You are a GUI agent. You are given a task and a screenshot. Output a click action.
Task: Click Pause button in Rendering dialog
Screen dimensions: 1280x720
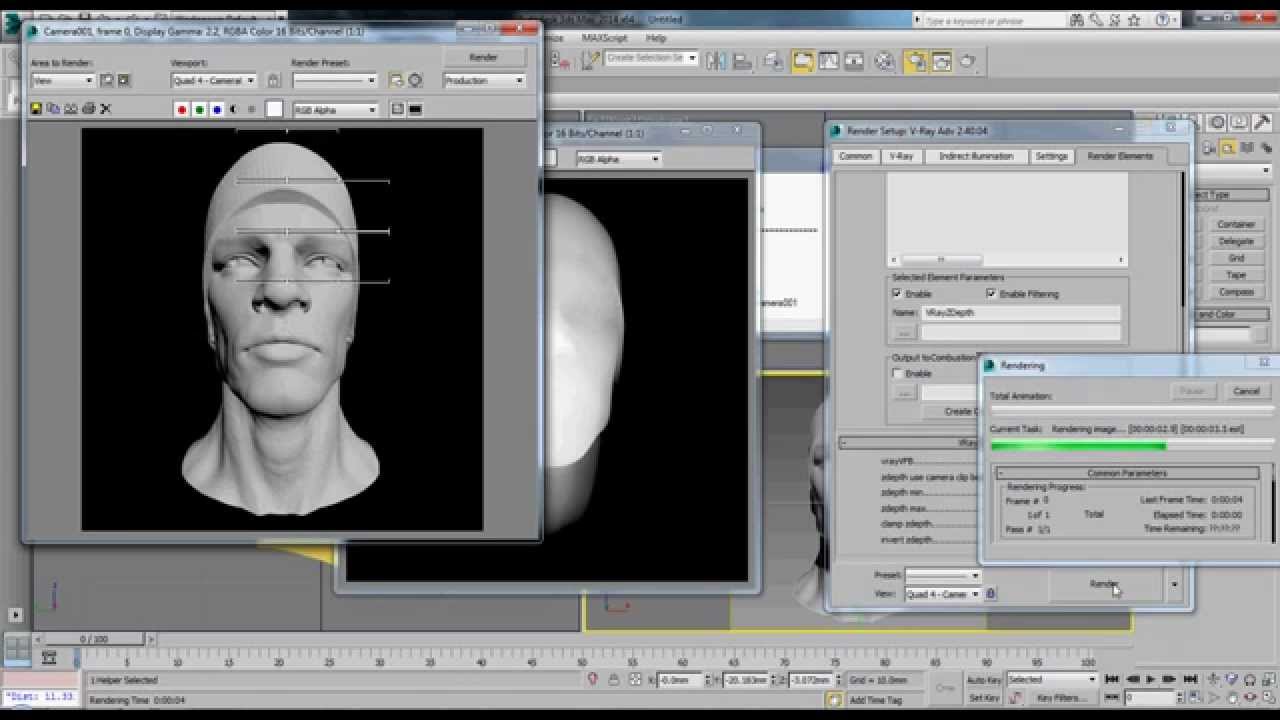[1192, 391]
